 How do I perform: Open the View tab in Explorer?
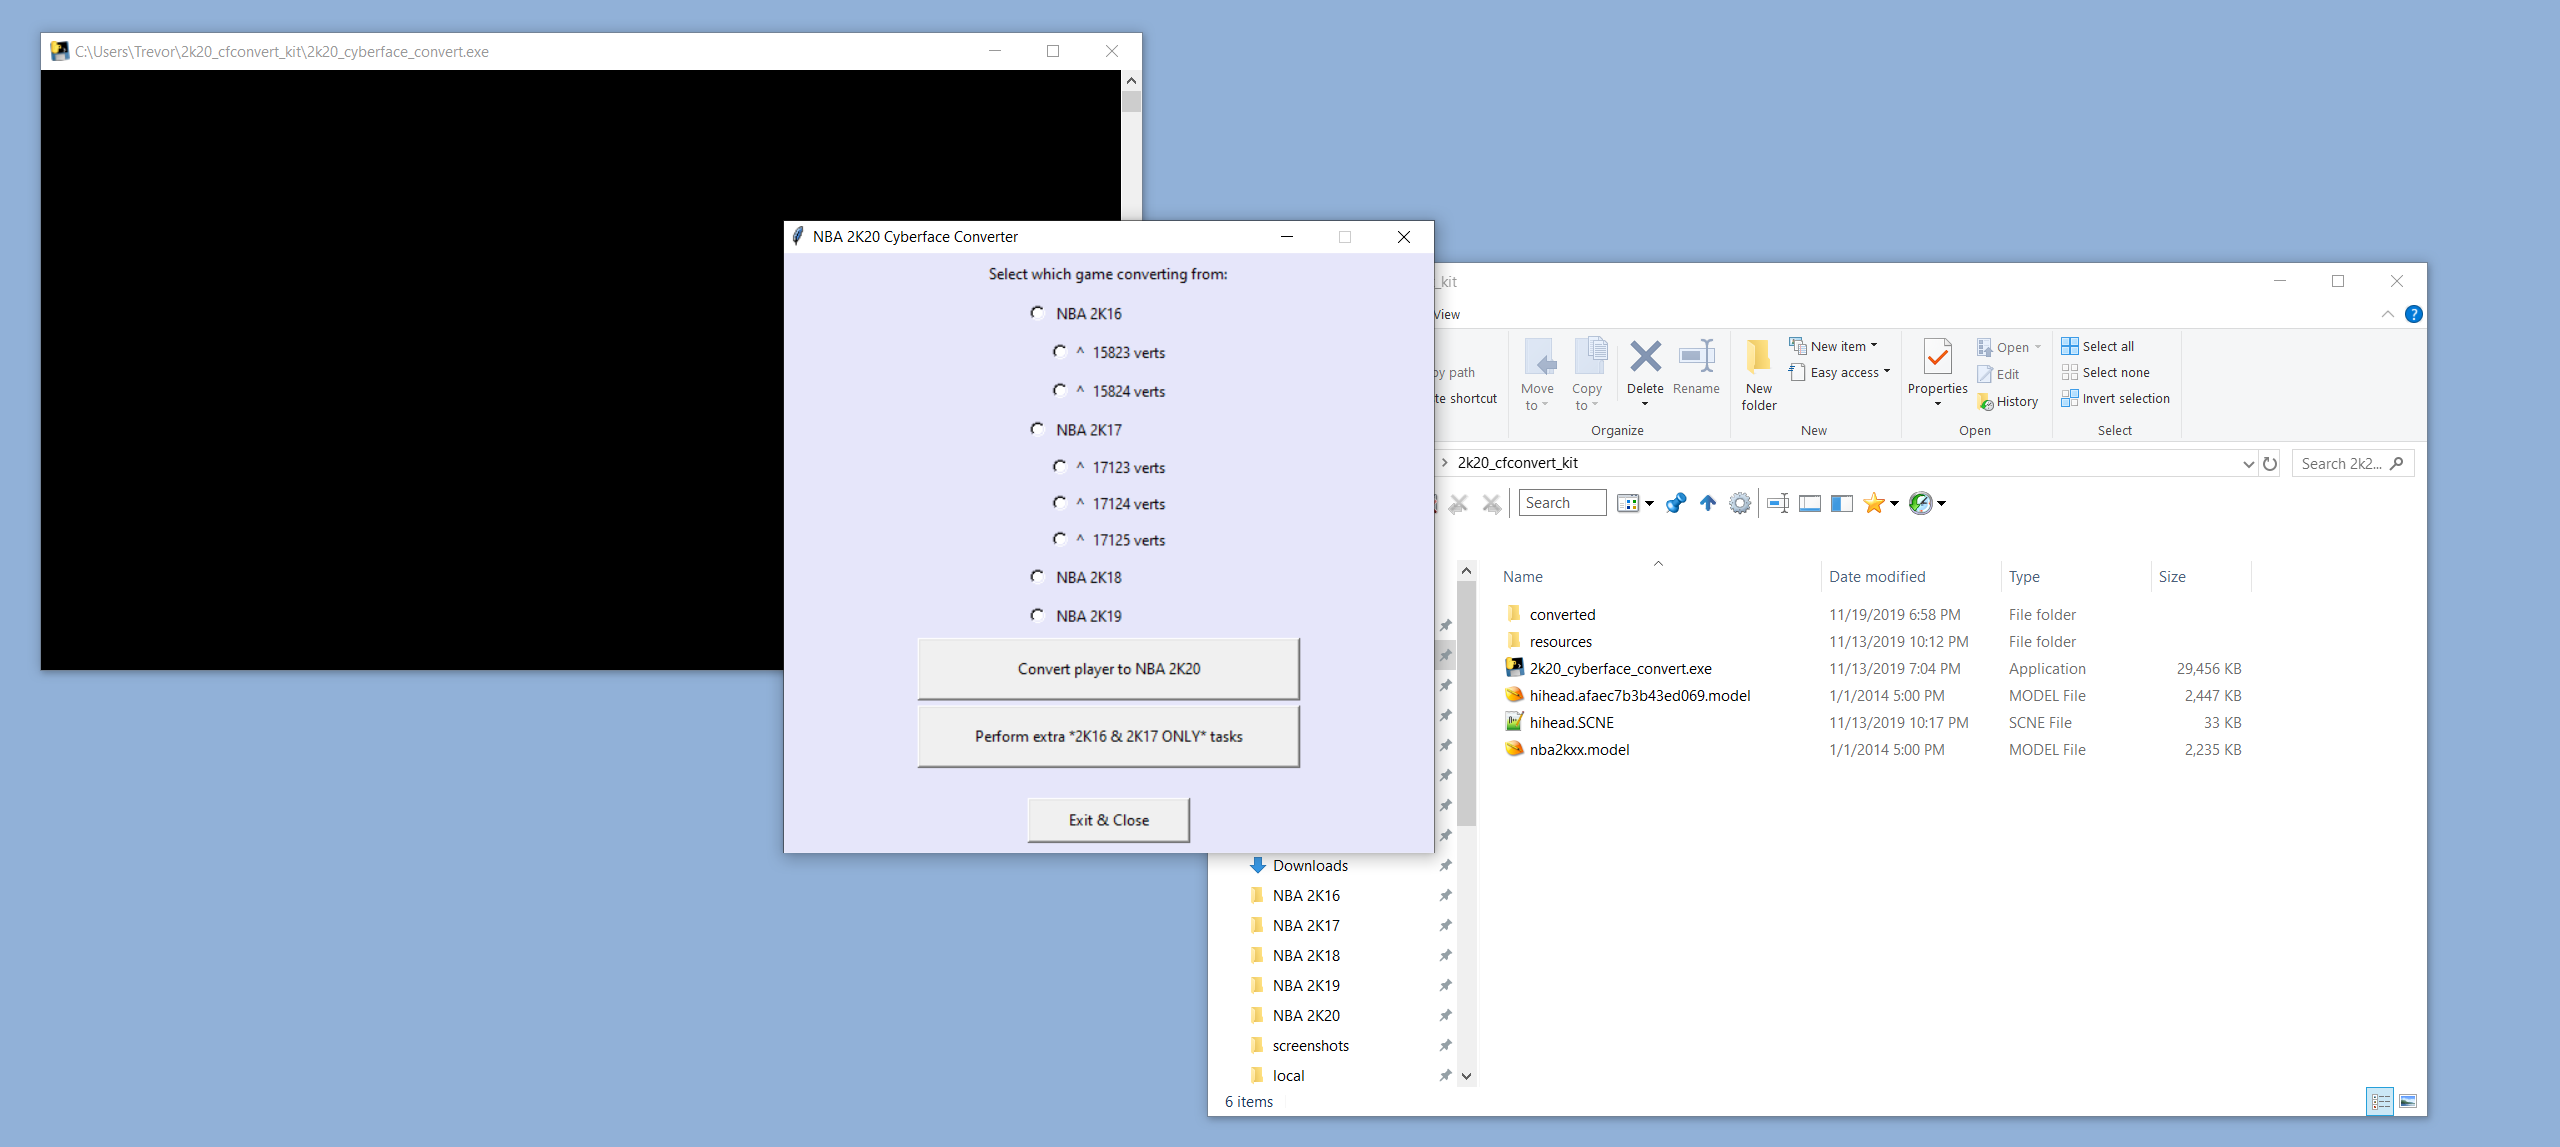[x=1447, y=314]
